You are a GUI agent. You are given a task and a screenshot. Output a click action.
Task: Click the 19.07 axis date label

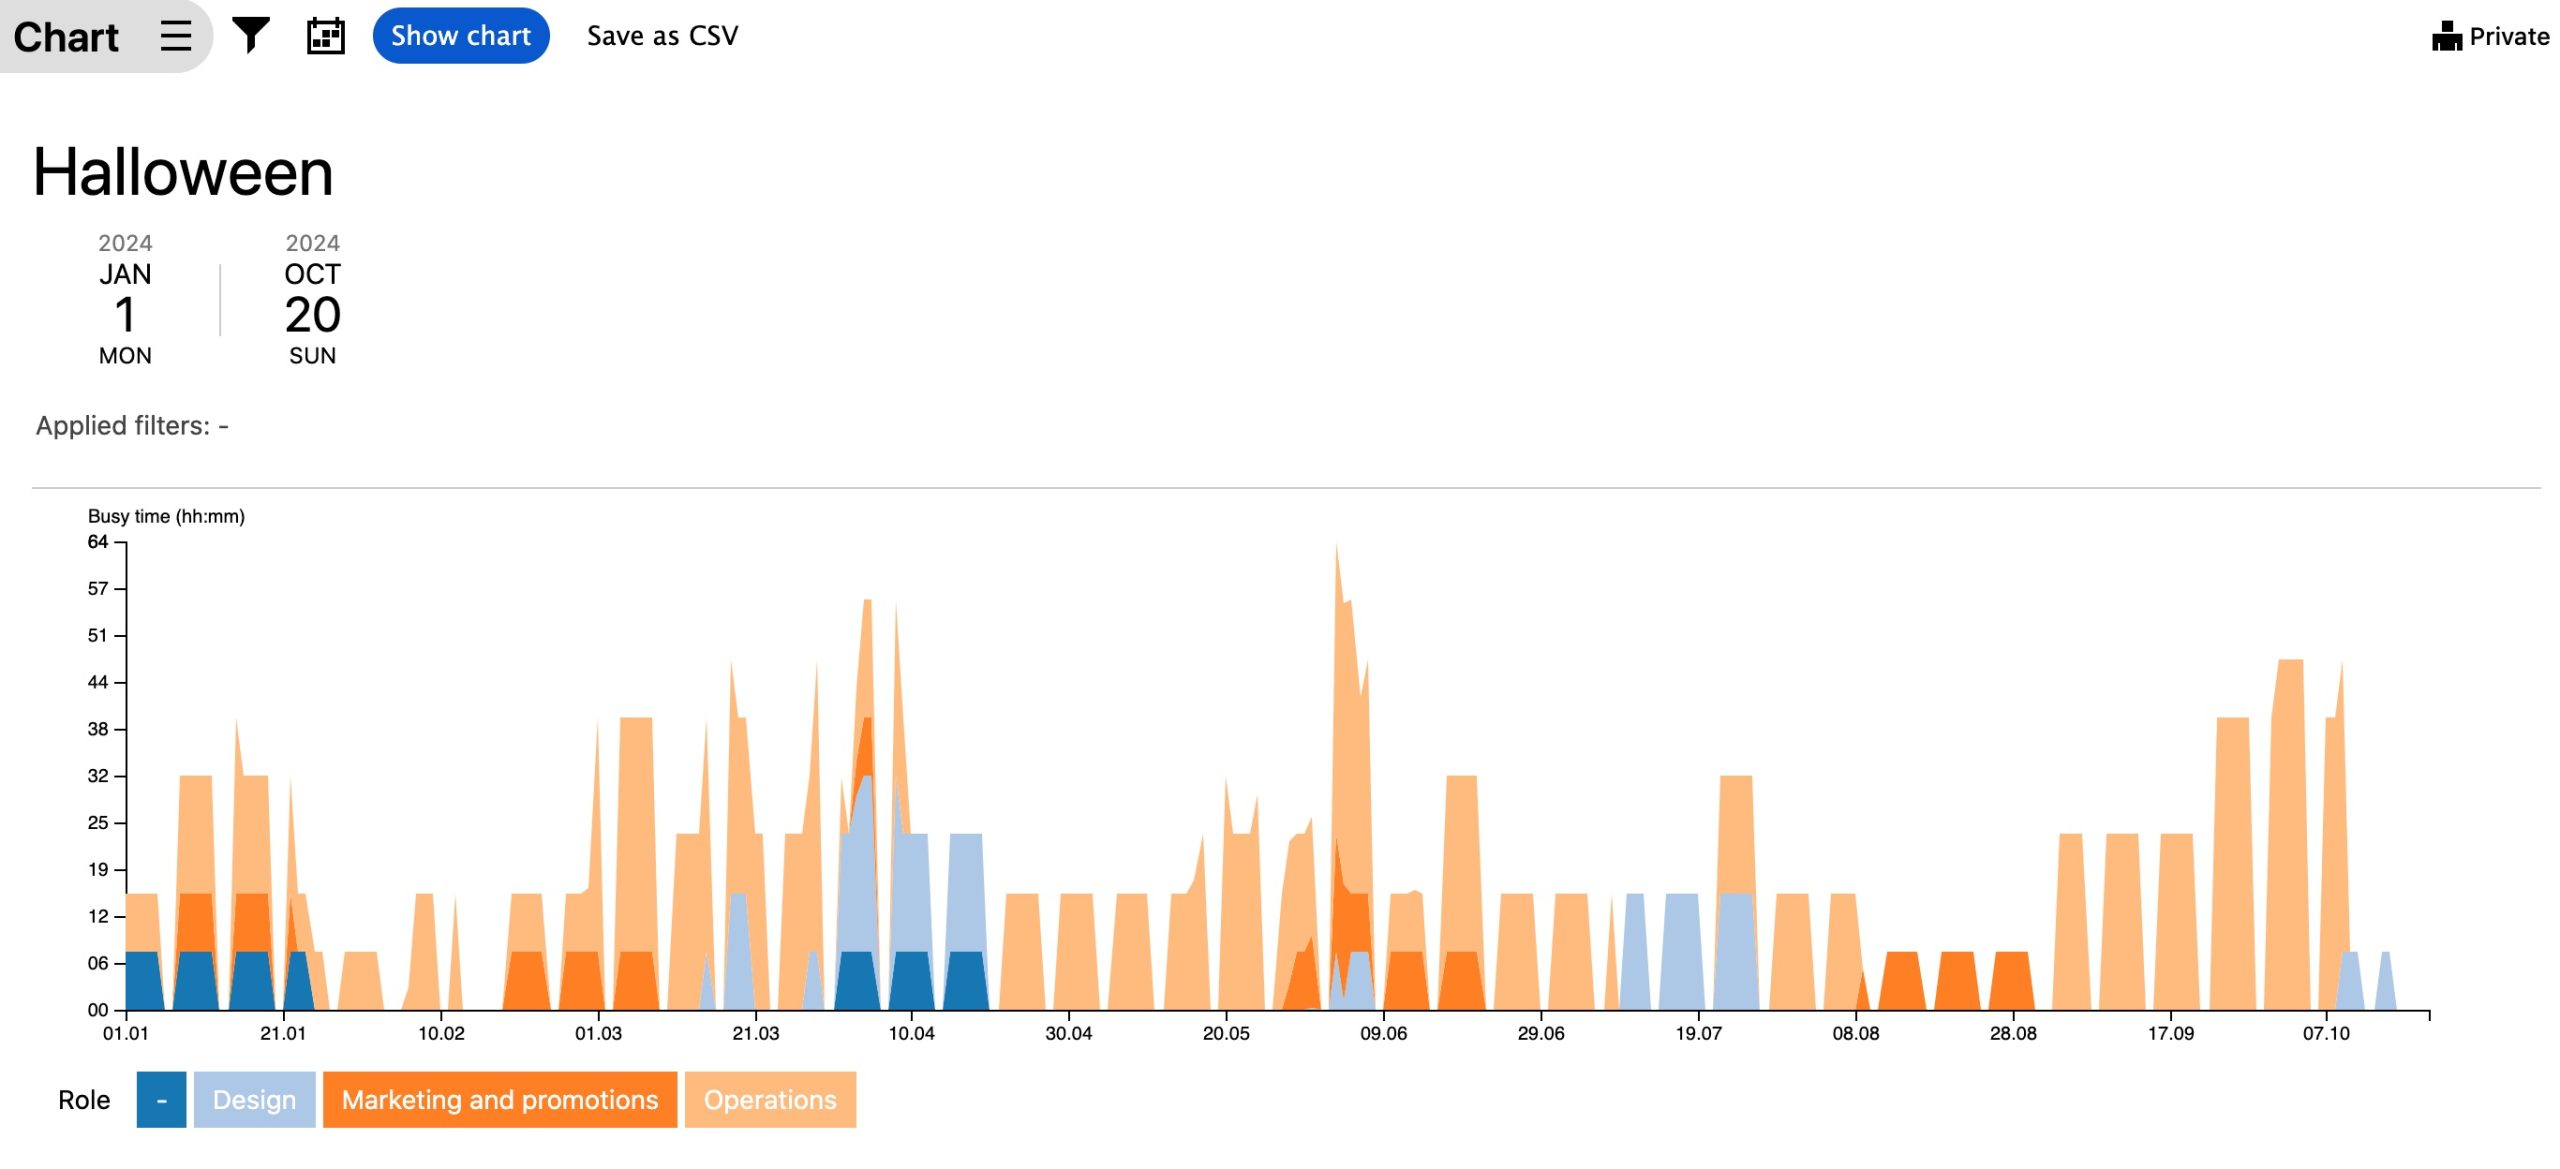pos(1699,1033)
